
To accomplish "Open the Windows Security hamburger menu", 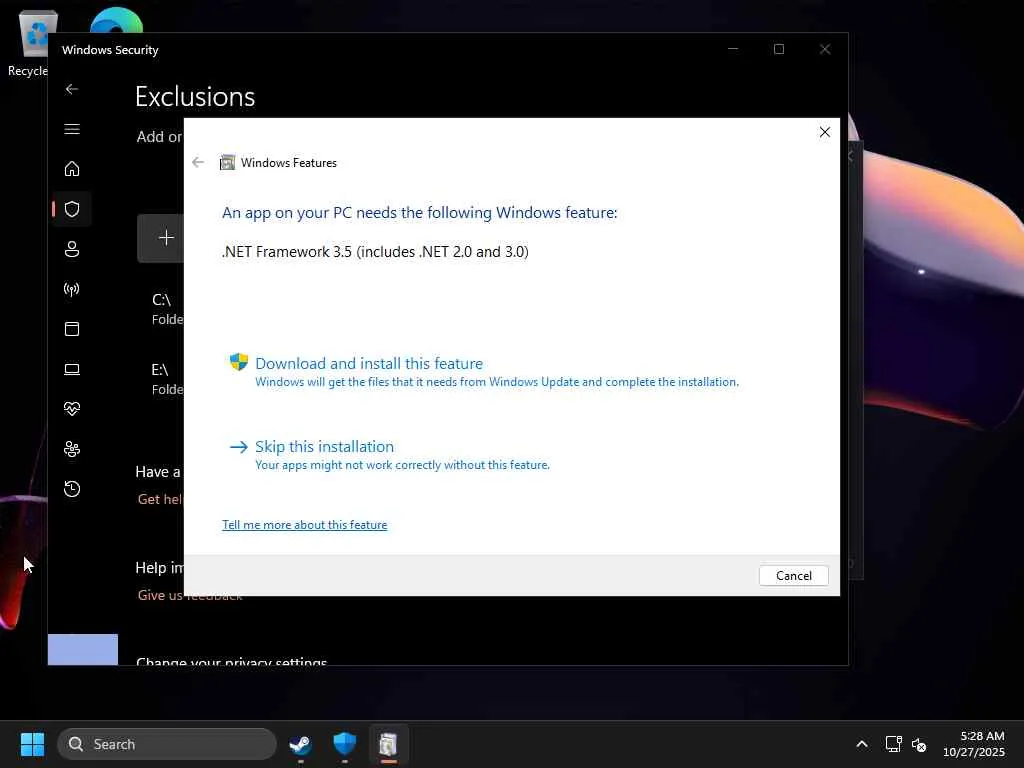I will coord(72,129).
